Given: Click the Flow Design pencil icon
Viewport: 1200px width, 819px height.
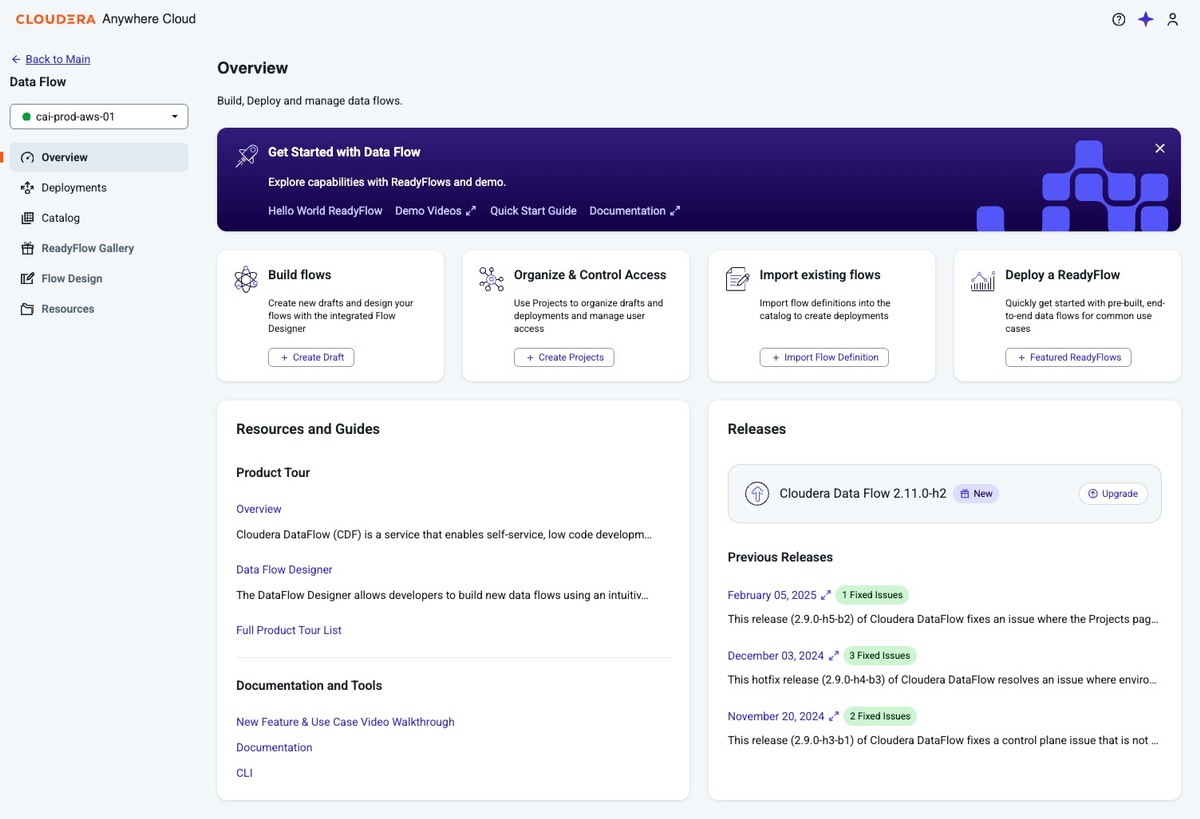Looking at the screenshot, I should coord(27,279).
